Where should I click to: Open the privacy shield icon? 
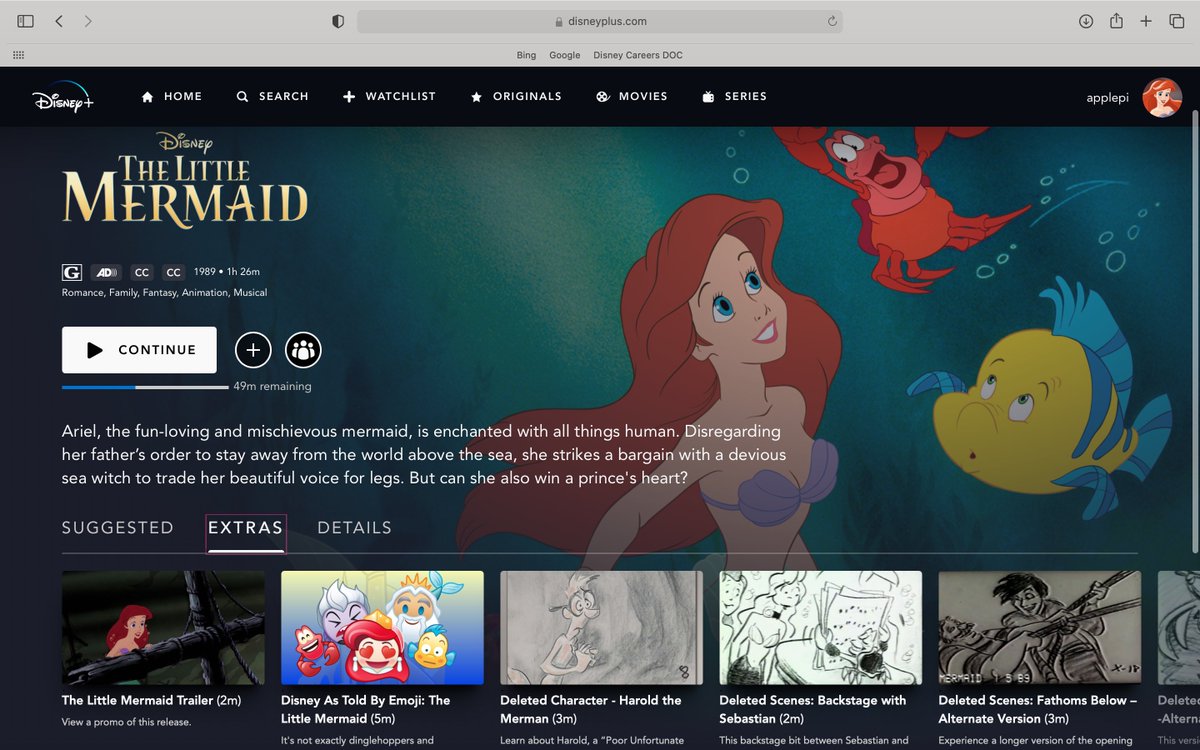(338, 21)
